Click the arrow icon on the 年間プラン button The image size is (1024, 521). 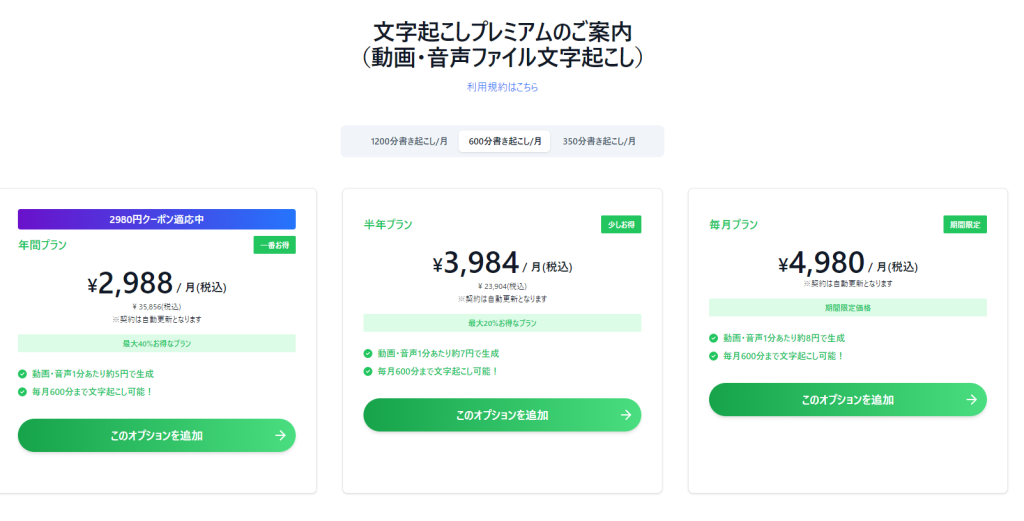[280, 435]
